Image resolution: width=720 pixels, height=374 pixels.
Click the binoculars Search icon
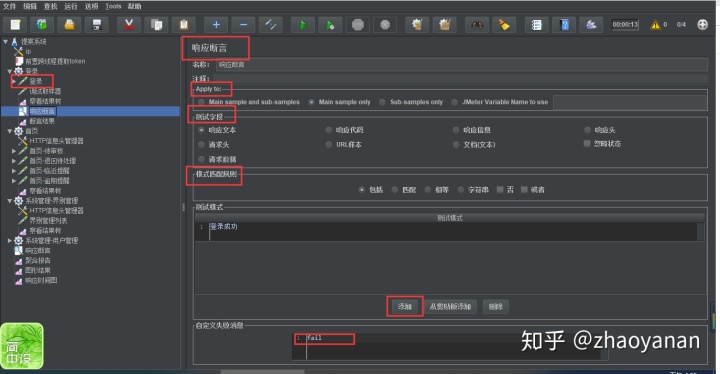[477, 24]
